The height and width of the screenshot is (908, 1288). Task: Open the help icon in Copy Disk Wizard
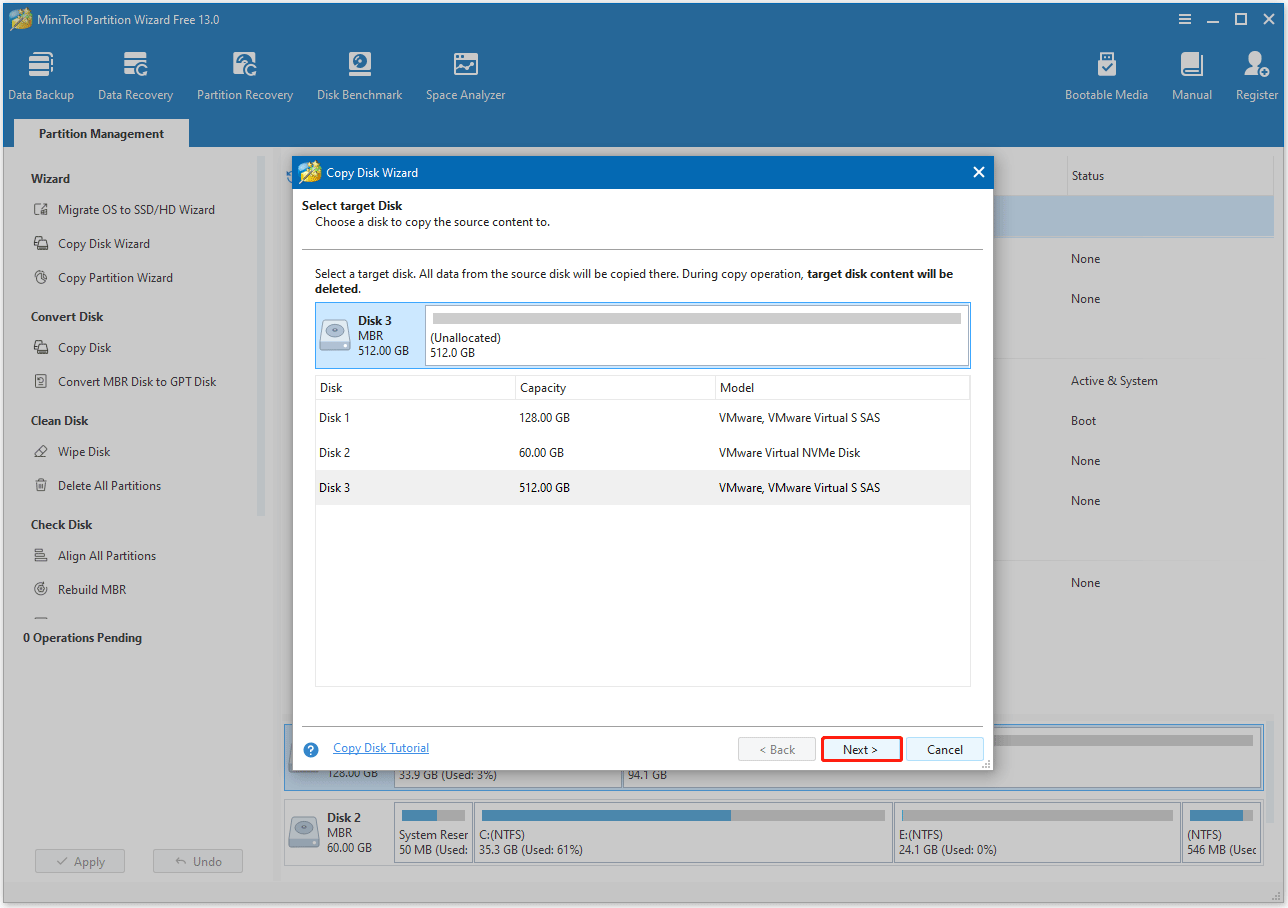click(x=310, y=748)
